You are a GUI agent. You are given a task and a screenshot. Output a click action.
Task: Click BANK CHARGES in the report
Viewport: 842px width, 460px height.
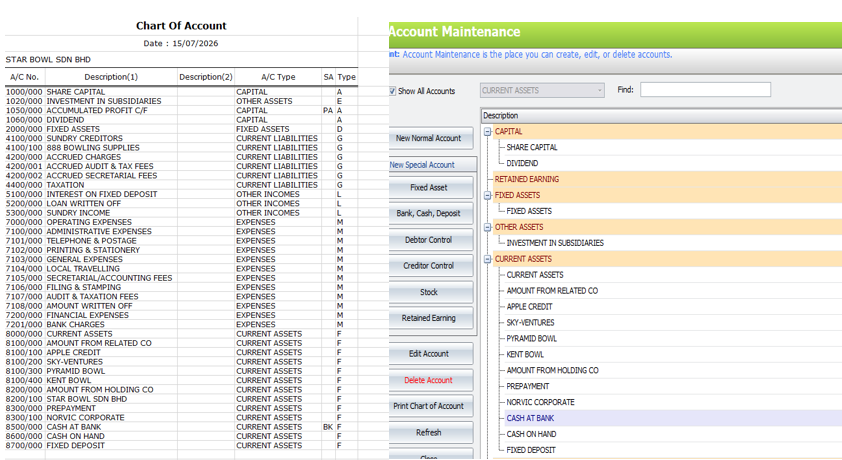click(x=75, y=325)
